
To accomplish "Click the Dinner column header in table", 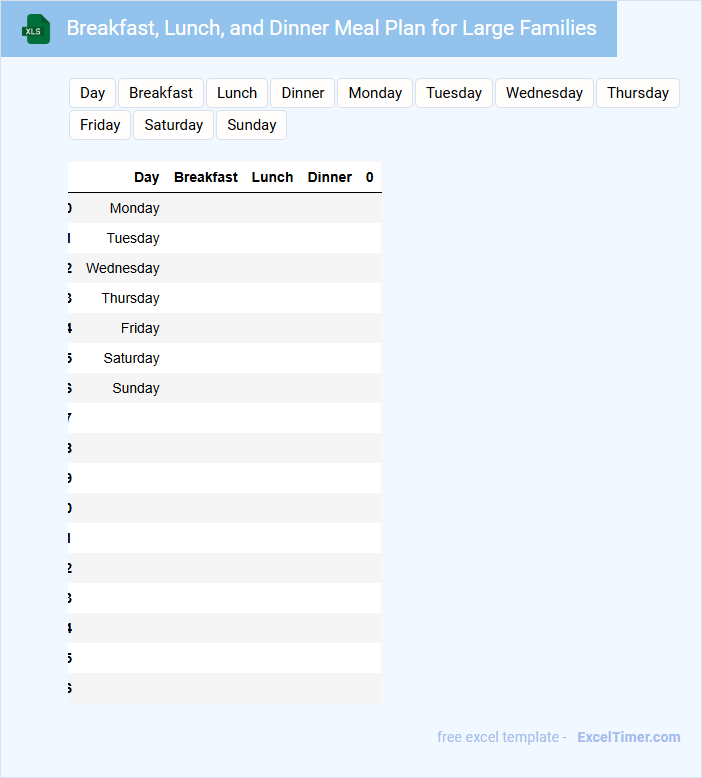I will (x=329, y=177).
